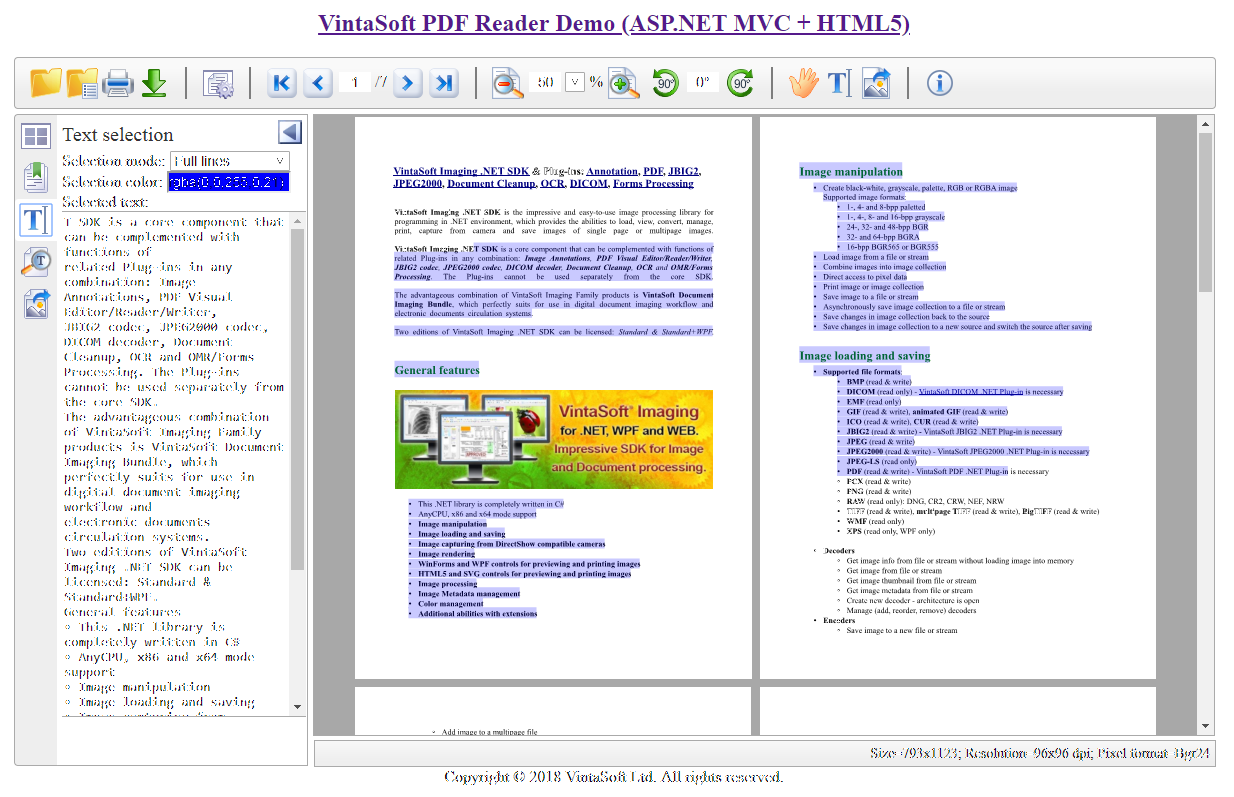Click the "Supported file formats" bullet text
Screen dimensions: 1234x797
click(862, 372)
